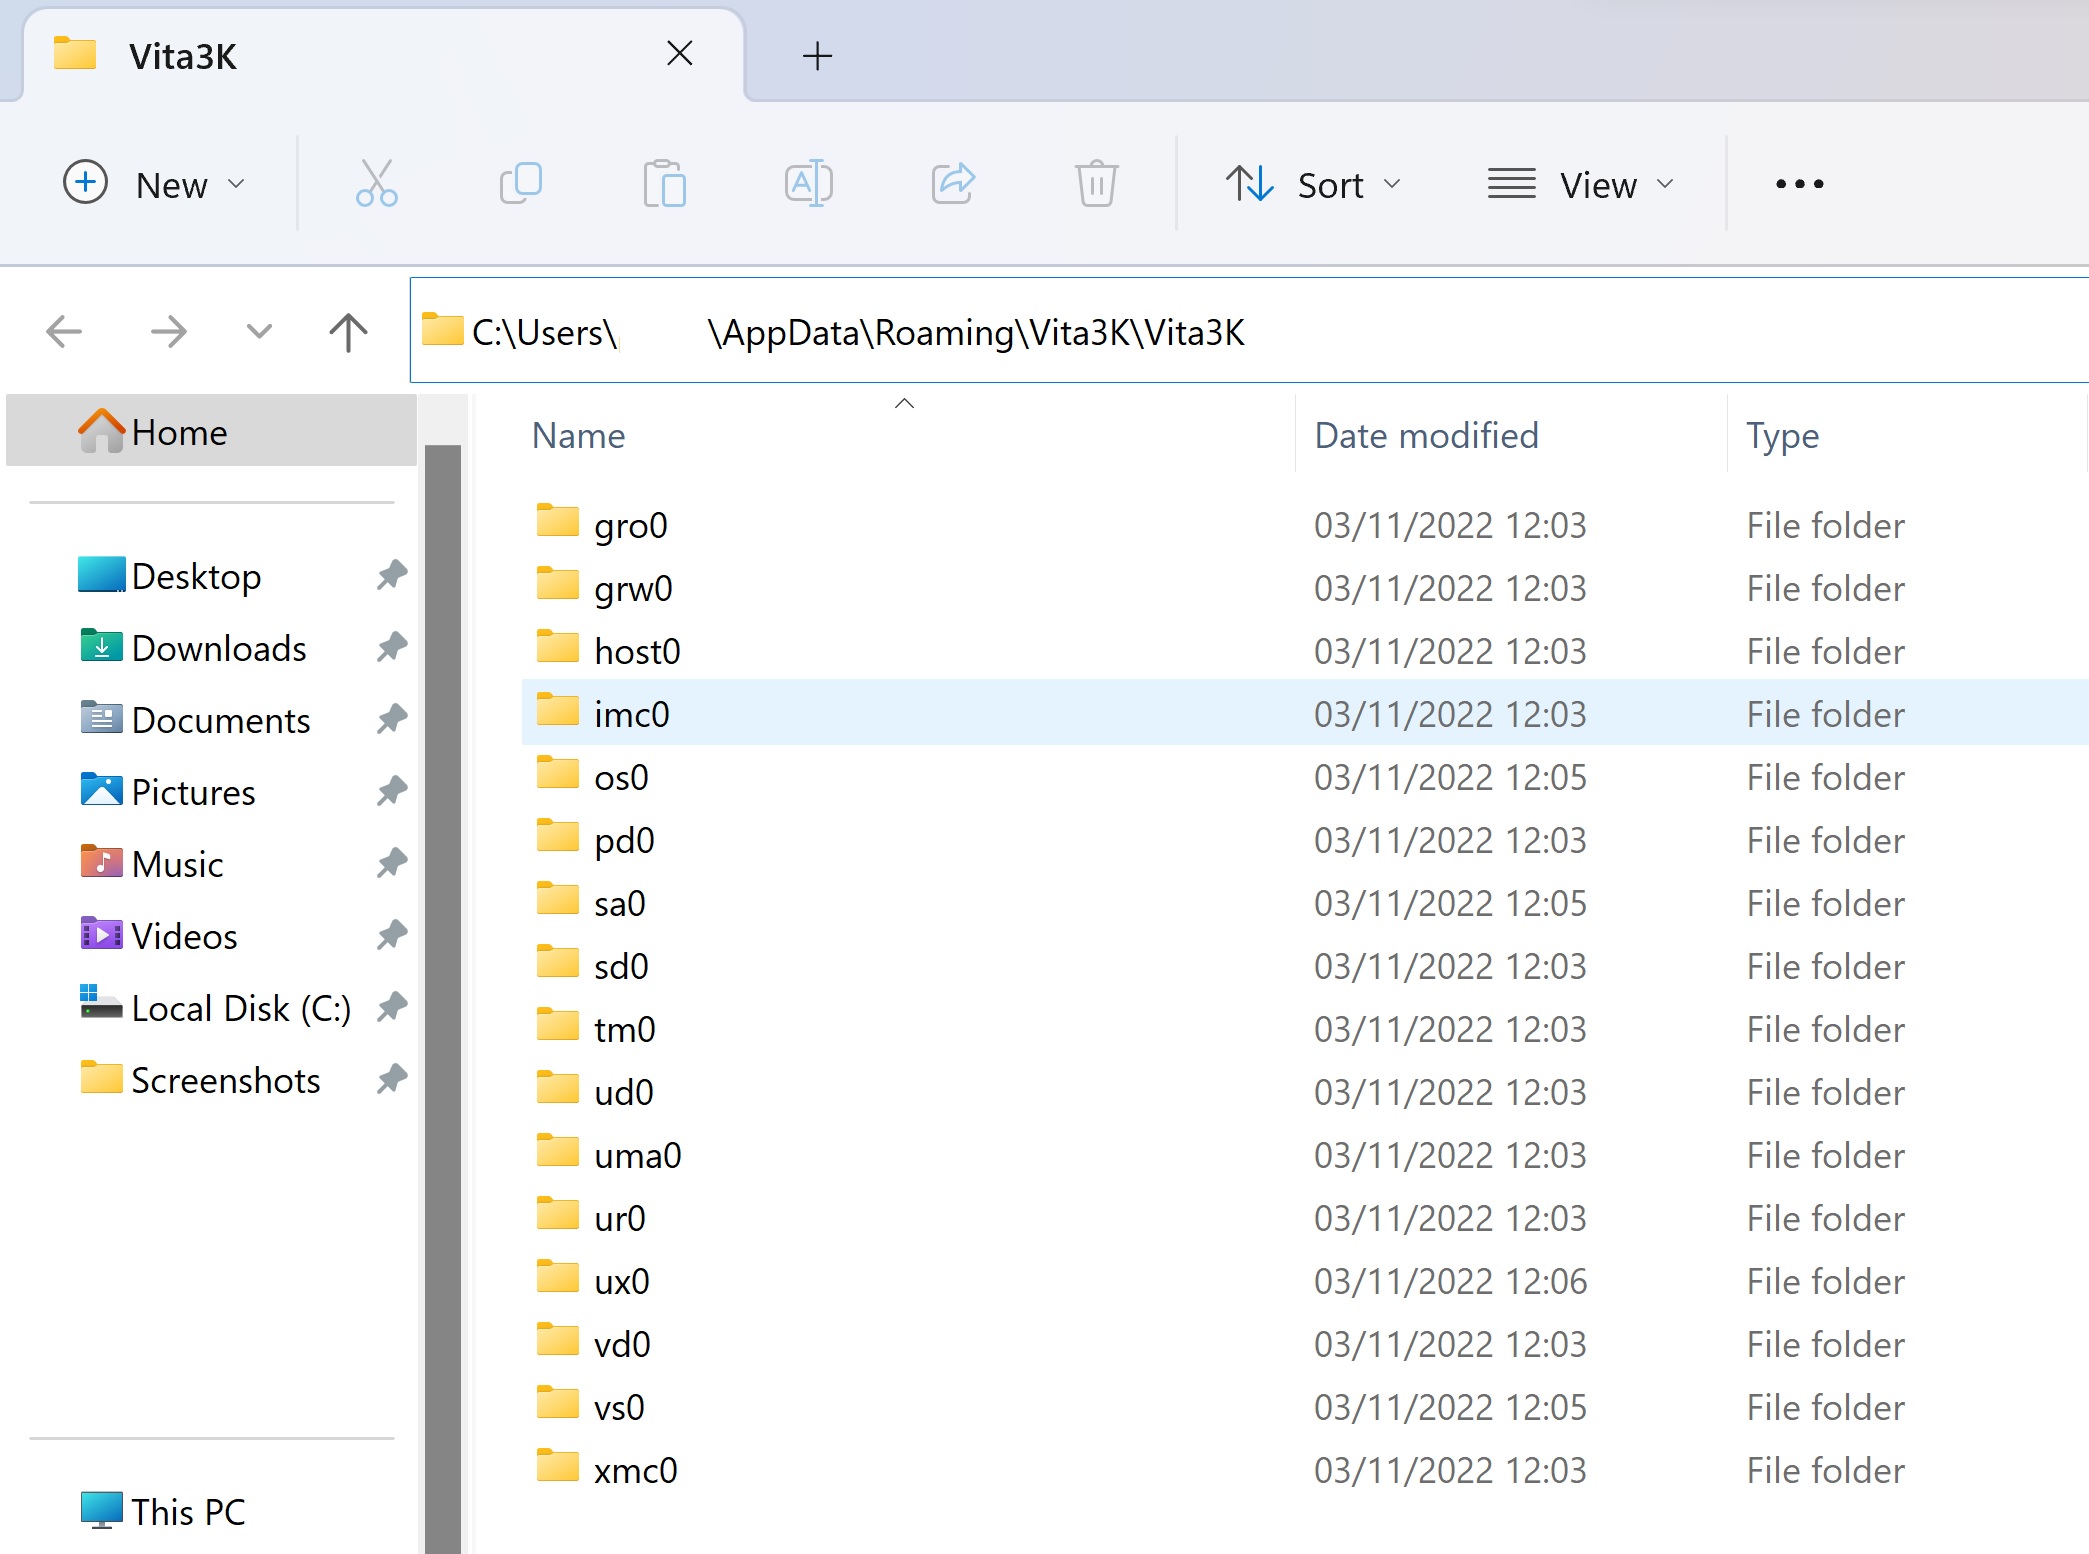Click the Paste clipboard icon
2089x1554 pixels.
tap(664, 184)
